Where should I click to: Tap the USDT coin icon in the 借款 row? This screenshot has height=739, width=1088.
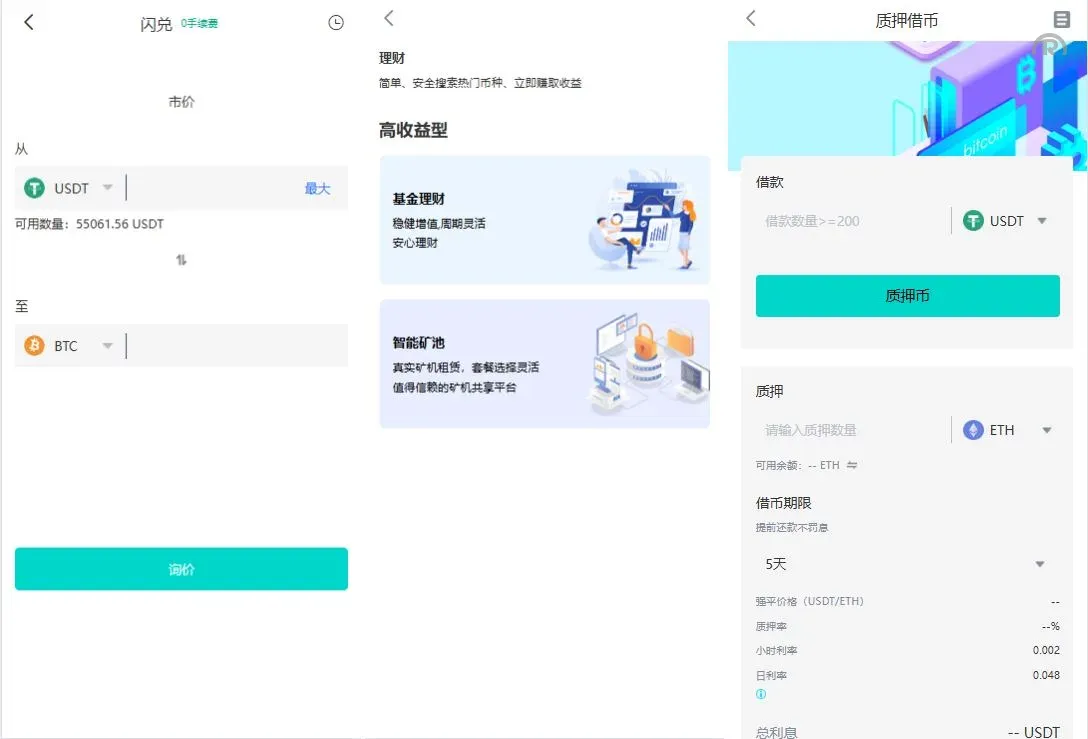972,221
